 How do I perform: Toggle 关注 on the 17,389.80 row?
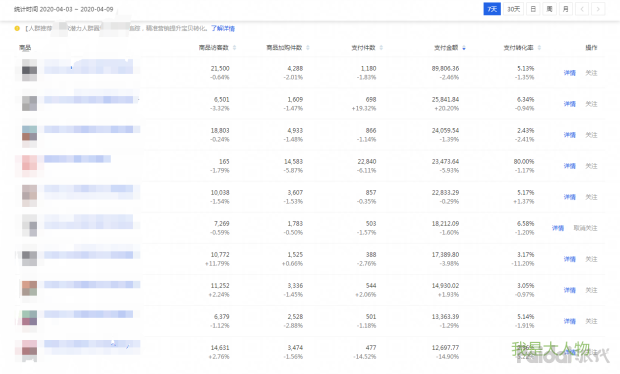[591, 259]
